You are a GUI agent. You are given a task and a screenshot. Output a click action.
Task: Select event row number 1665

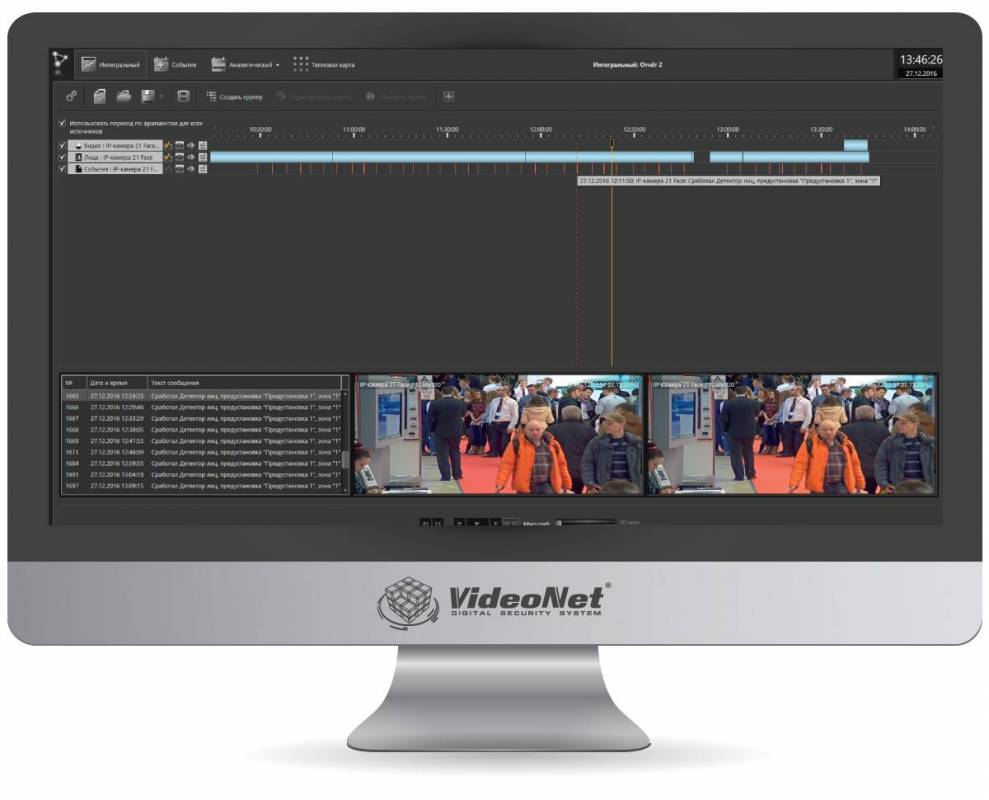point(202,396)
